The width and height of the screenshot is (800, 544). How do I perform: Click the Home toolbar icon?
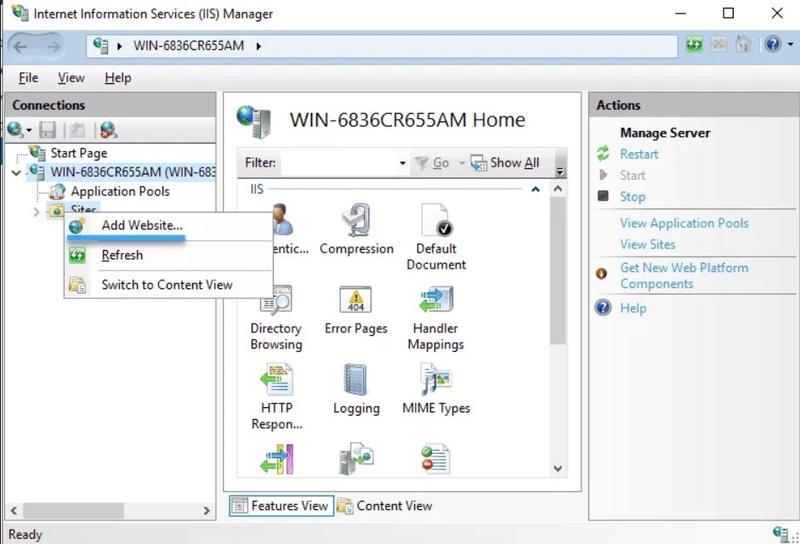coord(743,44)
